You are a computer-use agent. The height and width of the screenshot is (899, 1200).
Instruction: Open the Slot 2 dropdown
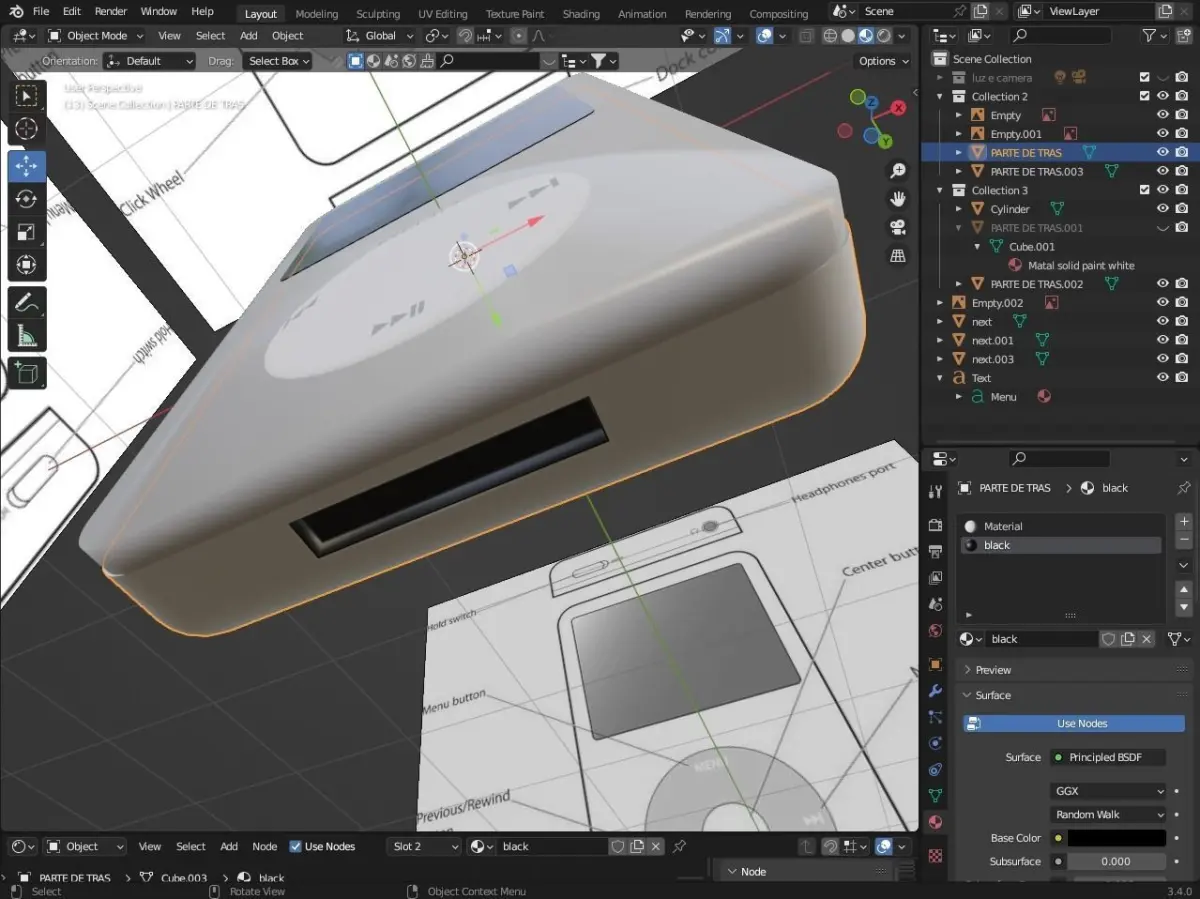click(424, 846)
